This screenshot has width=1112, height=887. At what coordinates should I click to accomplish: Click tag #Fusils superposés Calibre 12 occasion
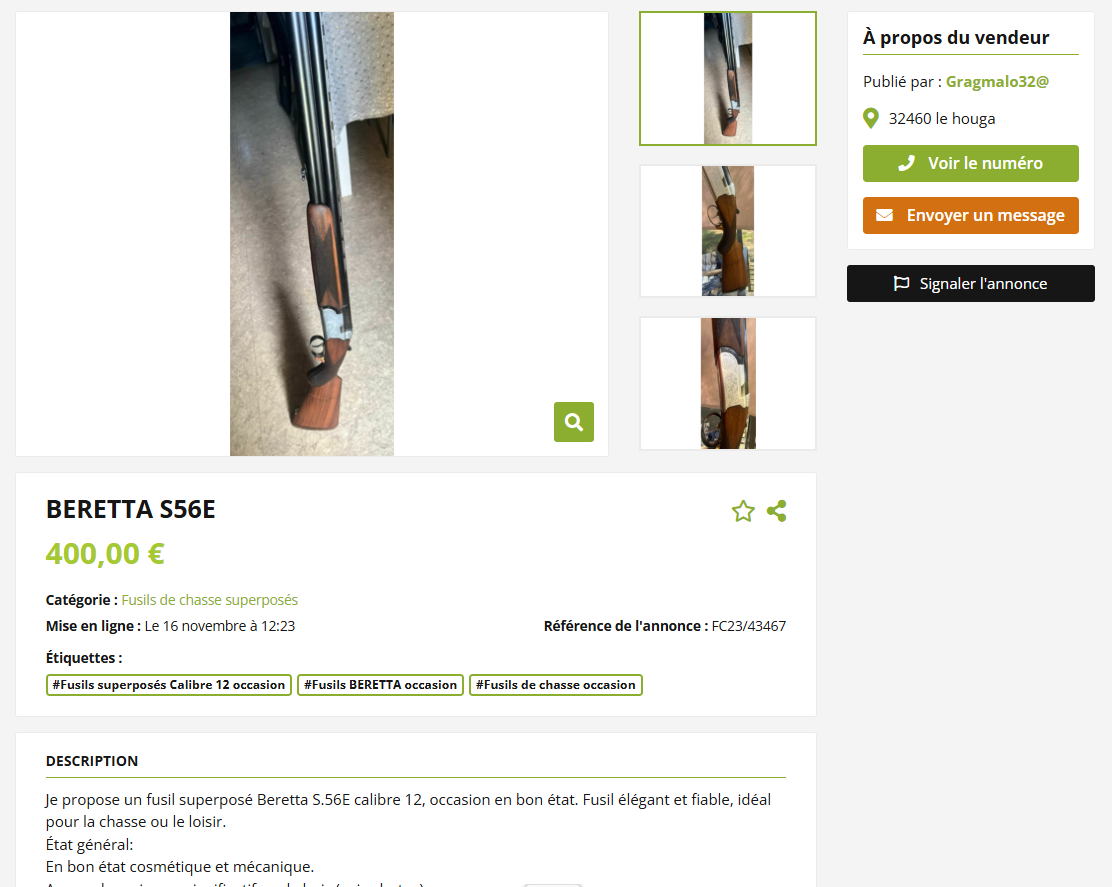click(x=169, y=685)
